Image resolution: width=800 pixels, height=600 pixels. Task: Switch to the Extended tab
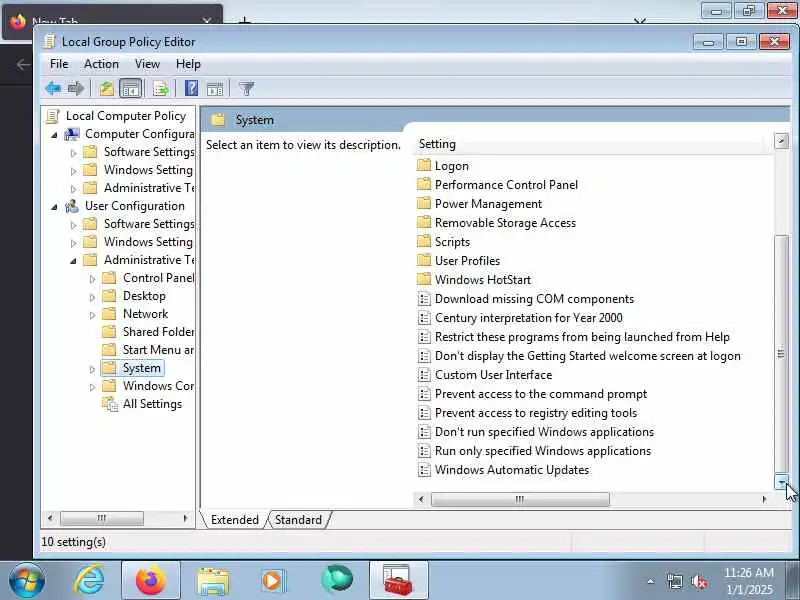point(235,520)
